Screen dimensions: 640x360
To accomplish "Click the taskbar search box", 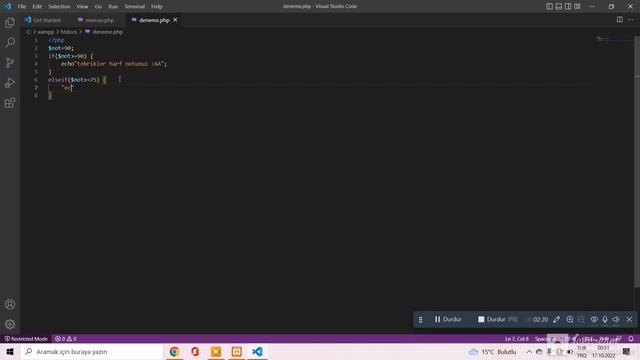I will click(92, 351).
